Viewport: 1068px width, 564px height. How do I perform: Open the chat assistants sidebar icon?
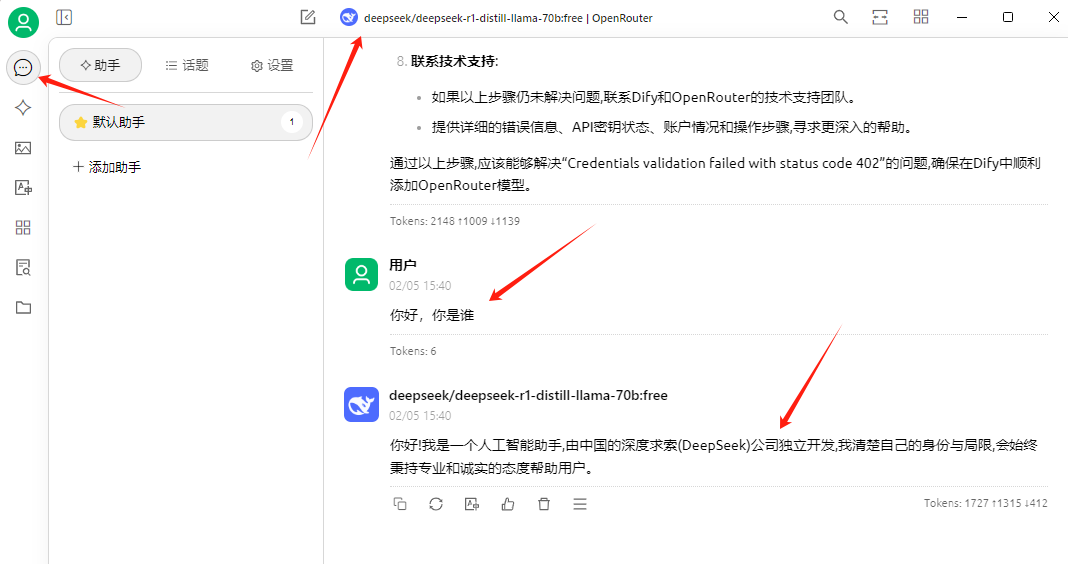coord(23,67)
